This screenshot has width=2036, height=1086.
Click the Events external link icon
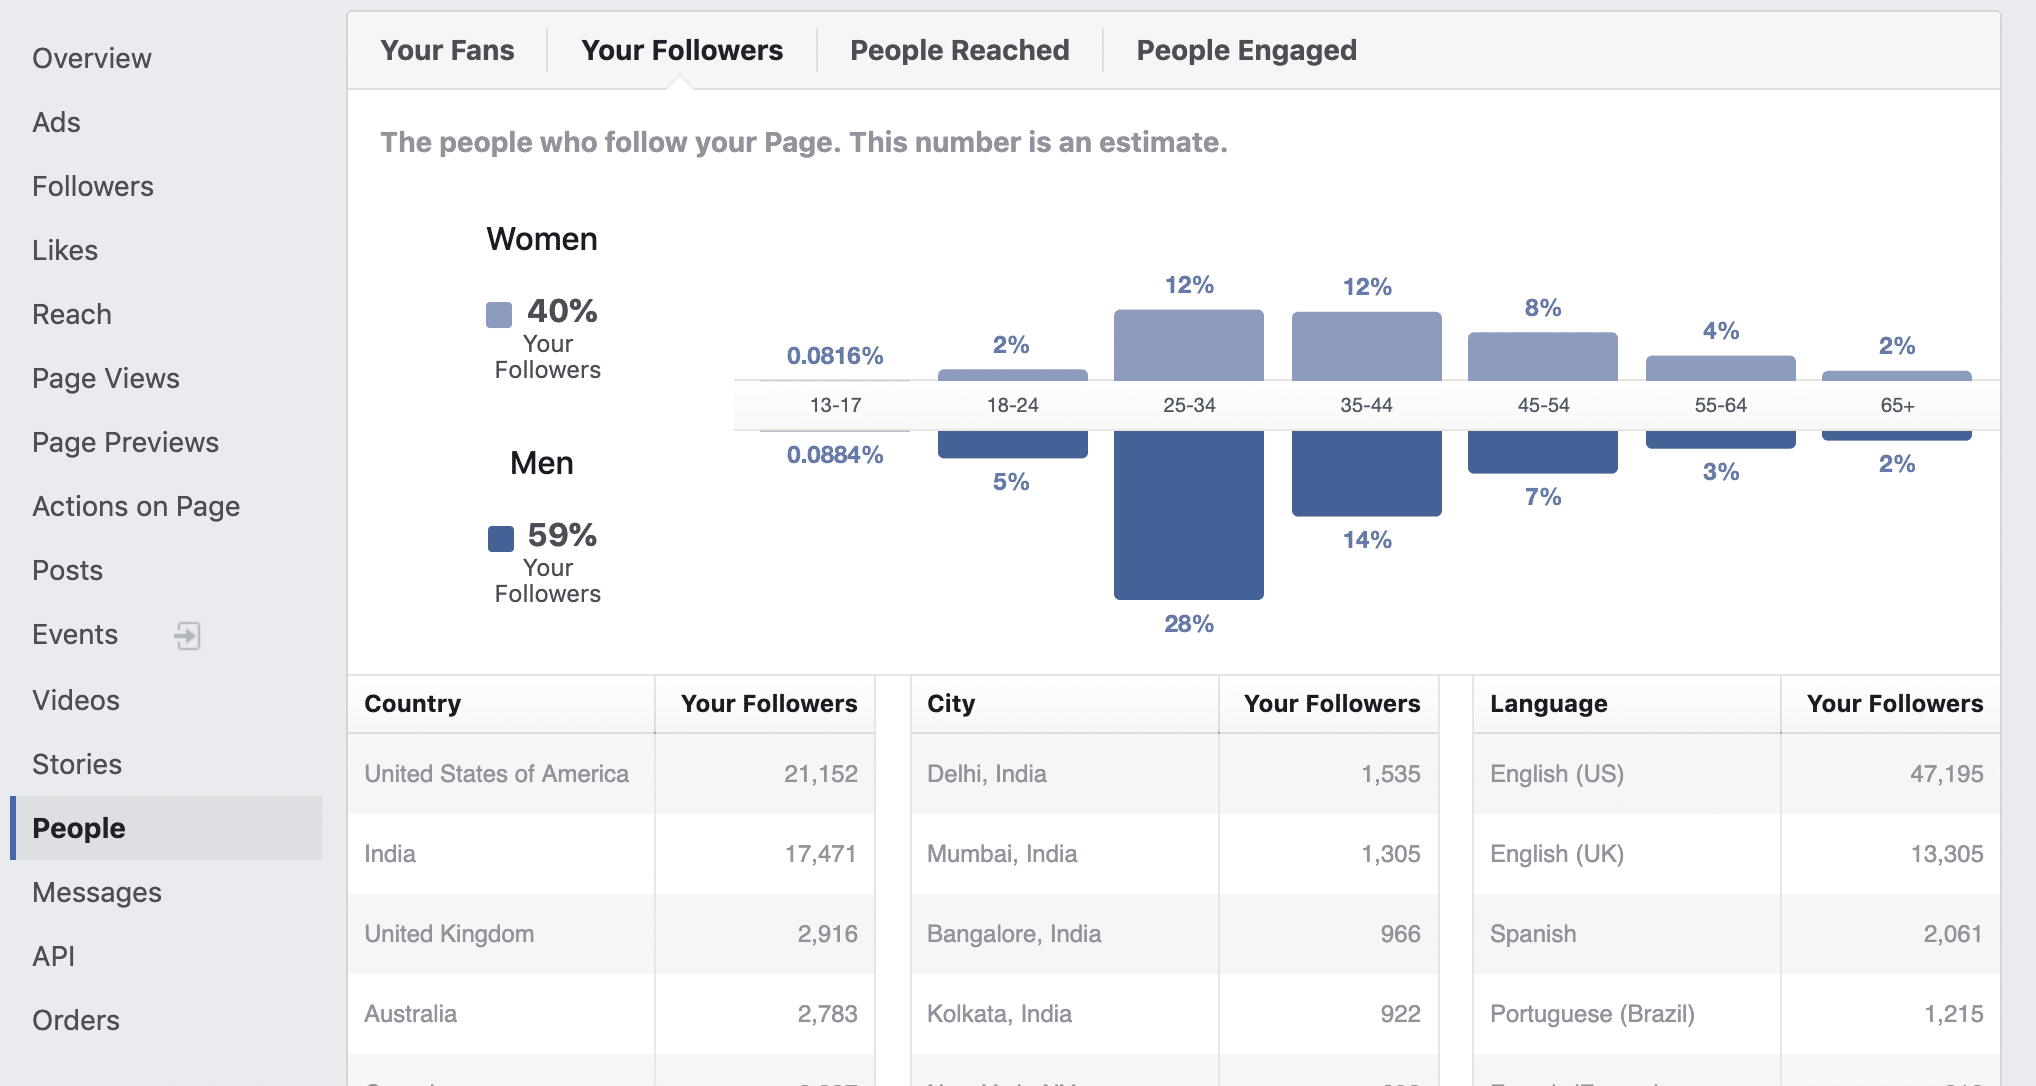(x=187, y=636)
